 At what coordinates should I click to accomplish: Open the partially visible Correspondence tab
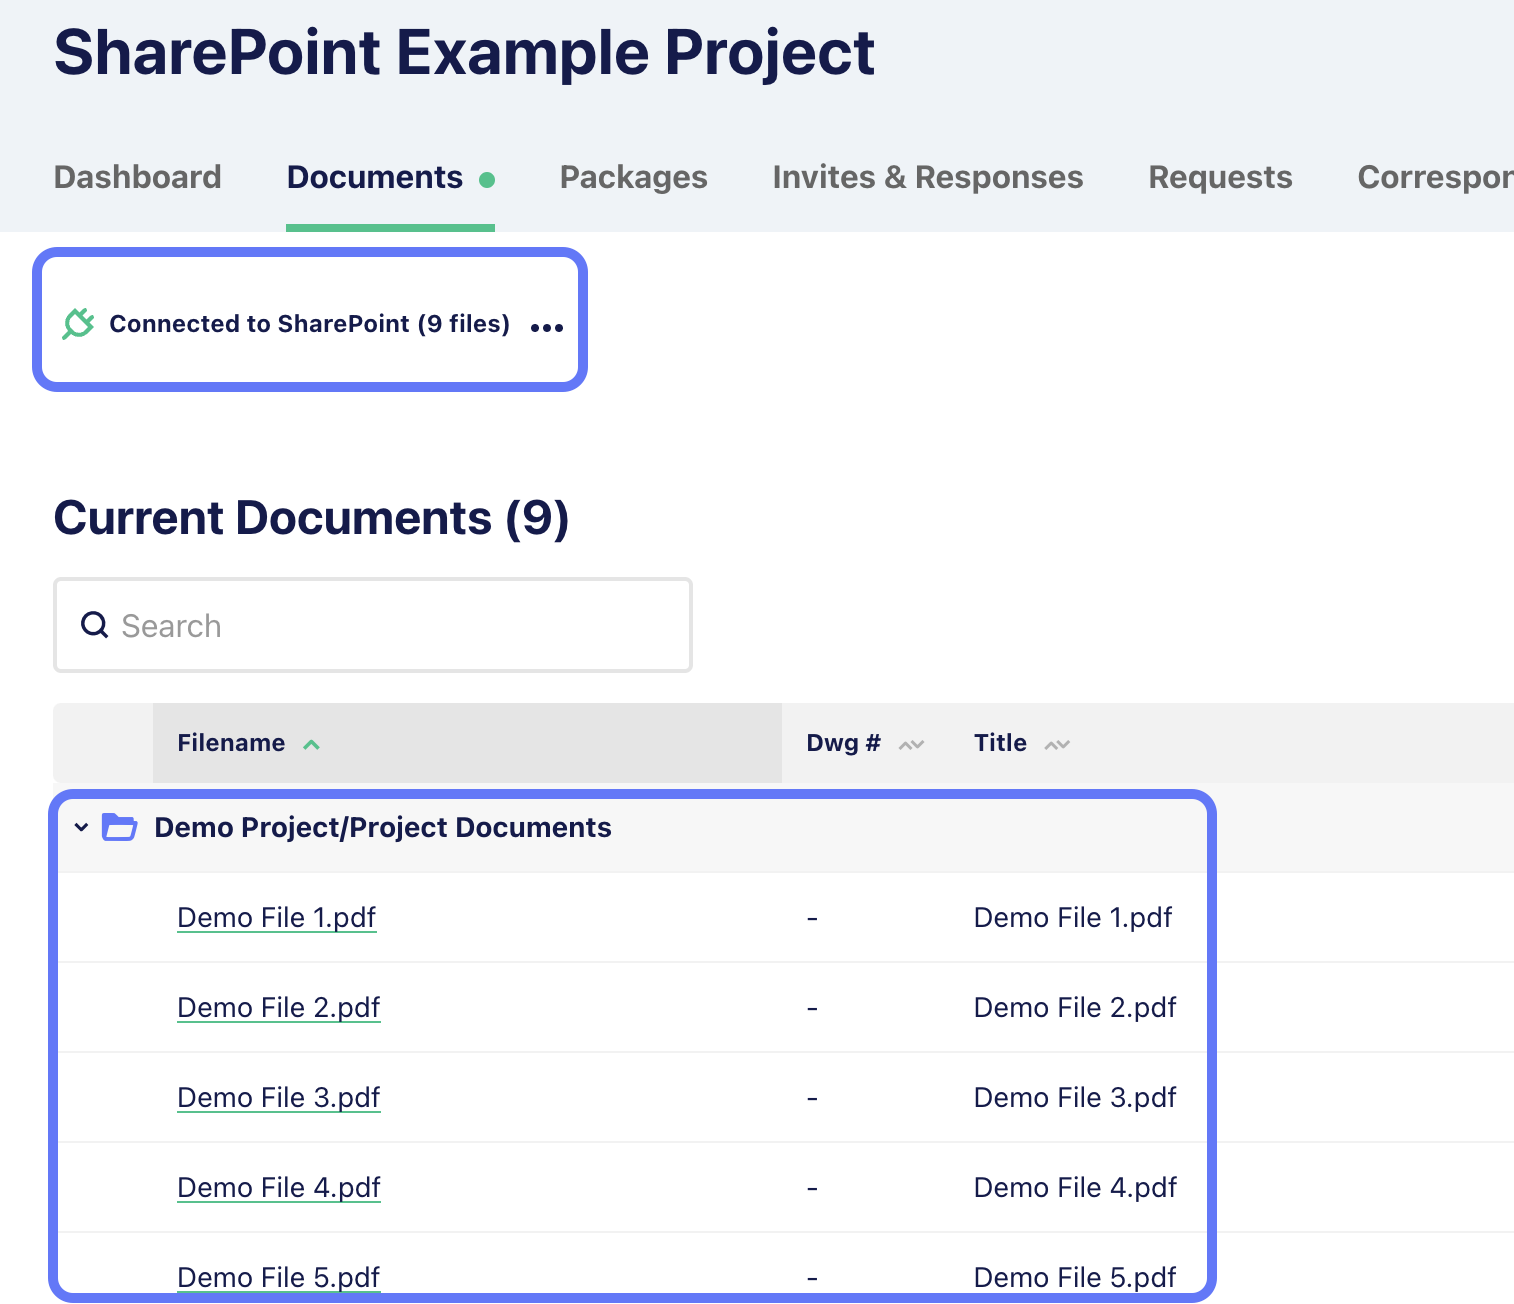1435,177
